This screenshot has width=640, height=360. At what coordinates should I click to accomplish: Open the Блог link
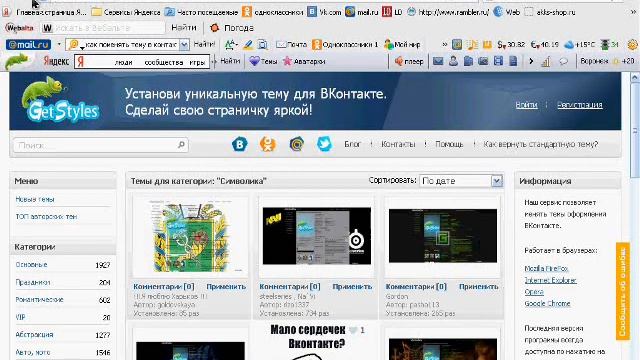pos(352,144)
